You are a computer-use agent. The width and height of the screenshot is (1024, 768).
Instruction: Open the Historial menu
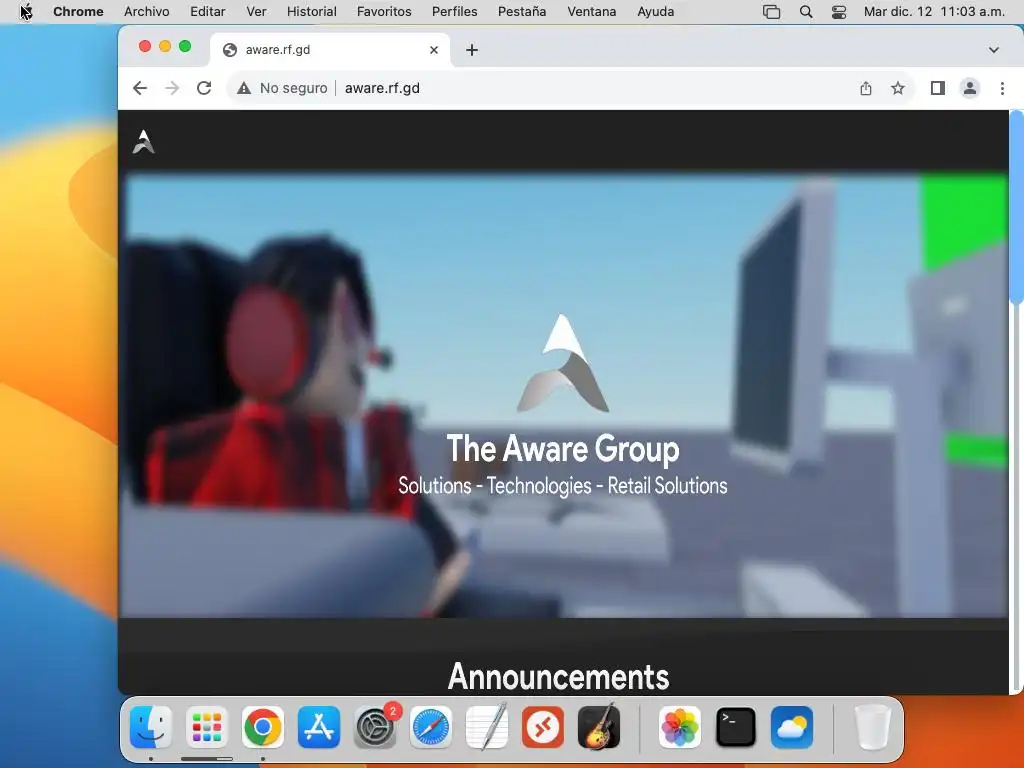[312, 12]
